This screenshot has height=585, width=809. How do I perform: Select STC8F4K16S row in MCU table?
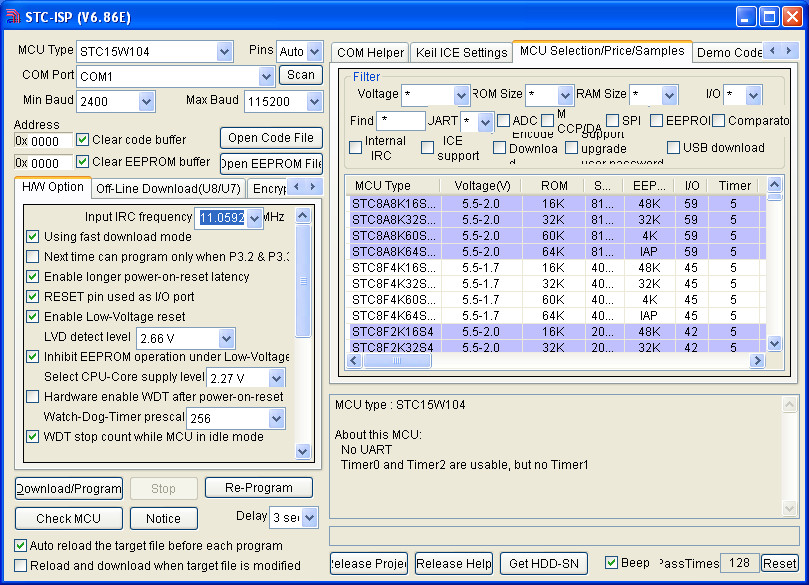point(555,268)
